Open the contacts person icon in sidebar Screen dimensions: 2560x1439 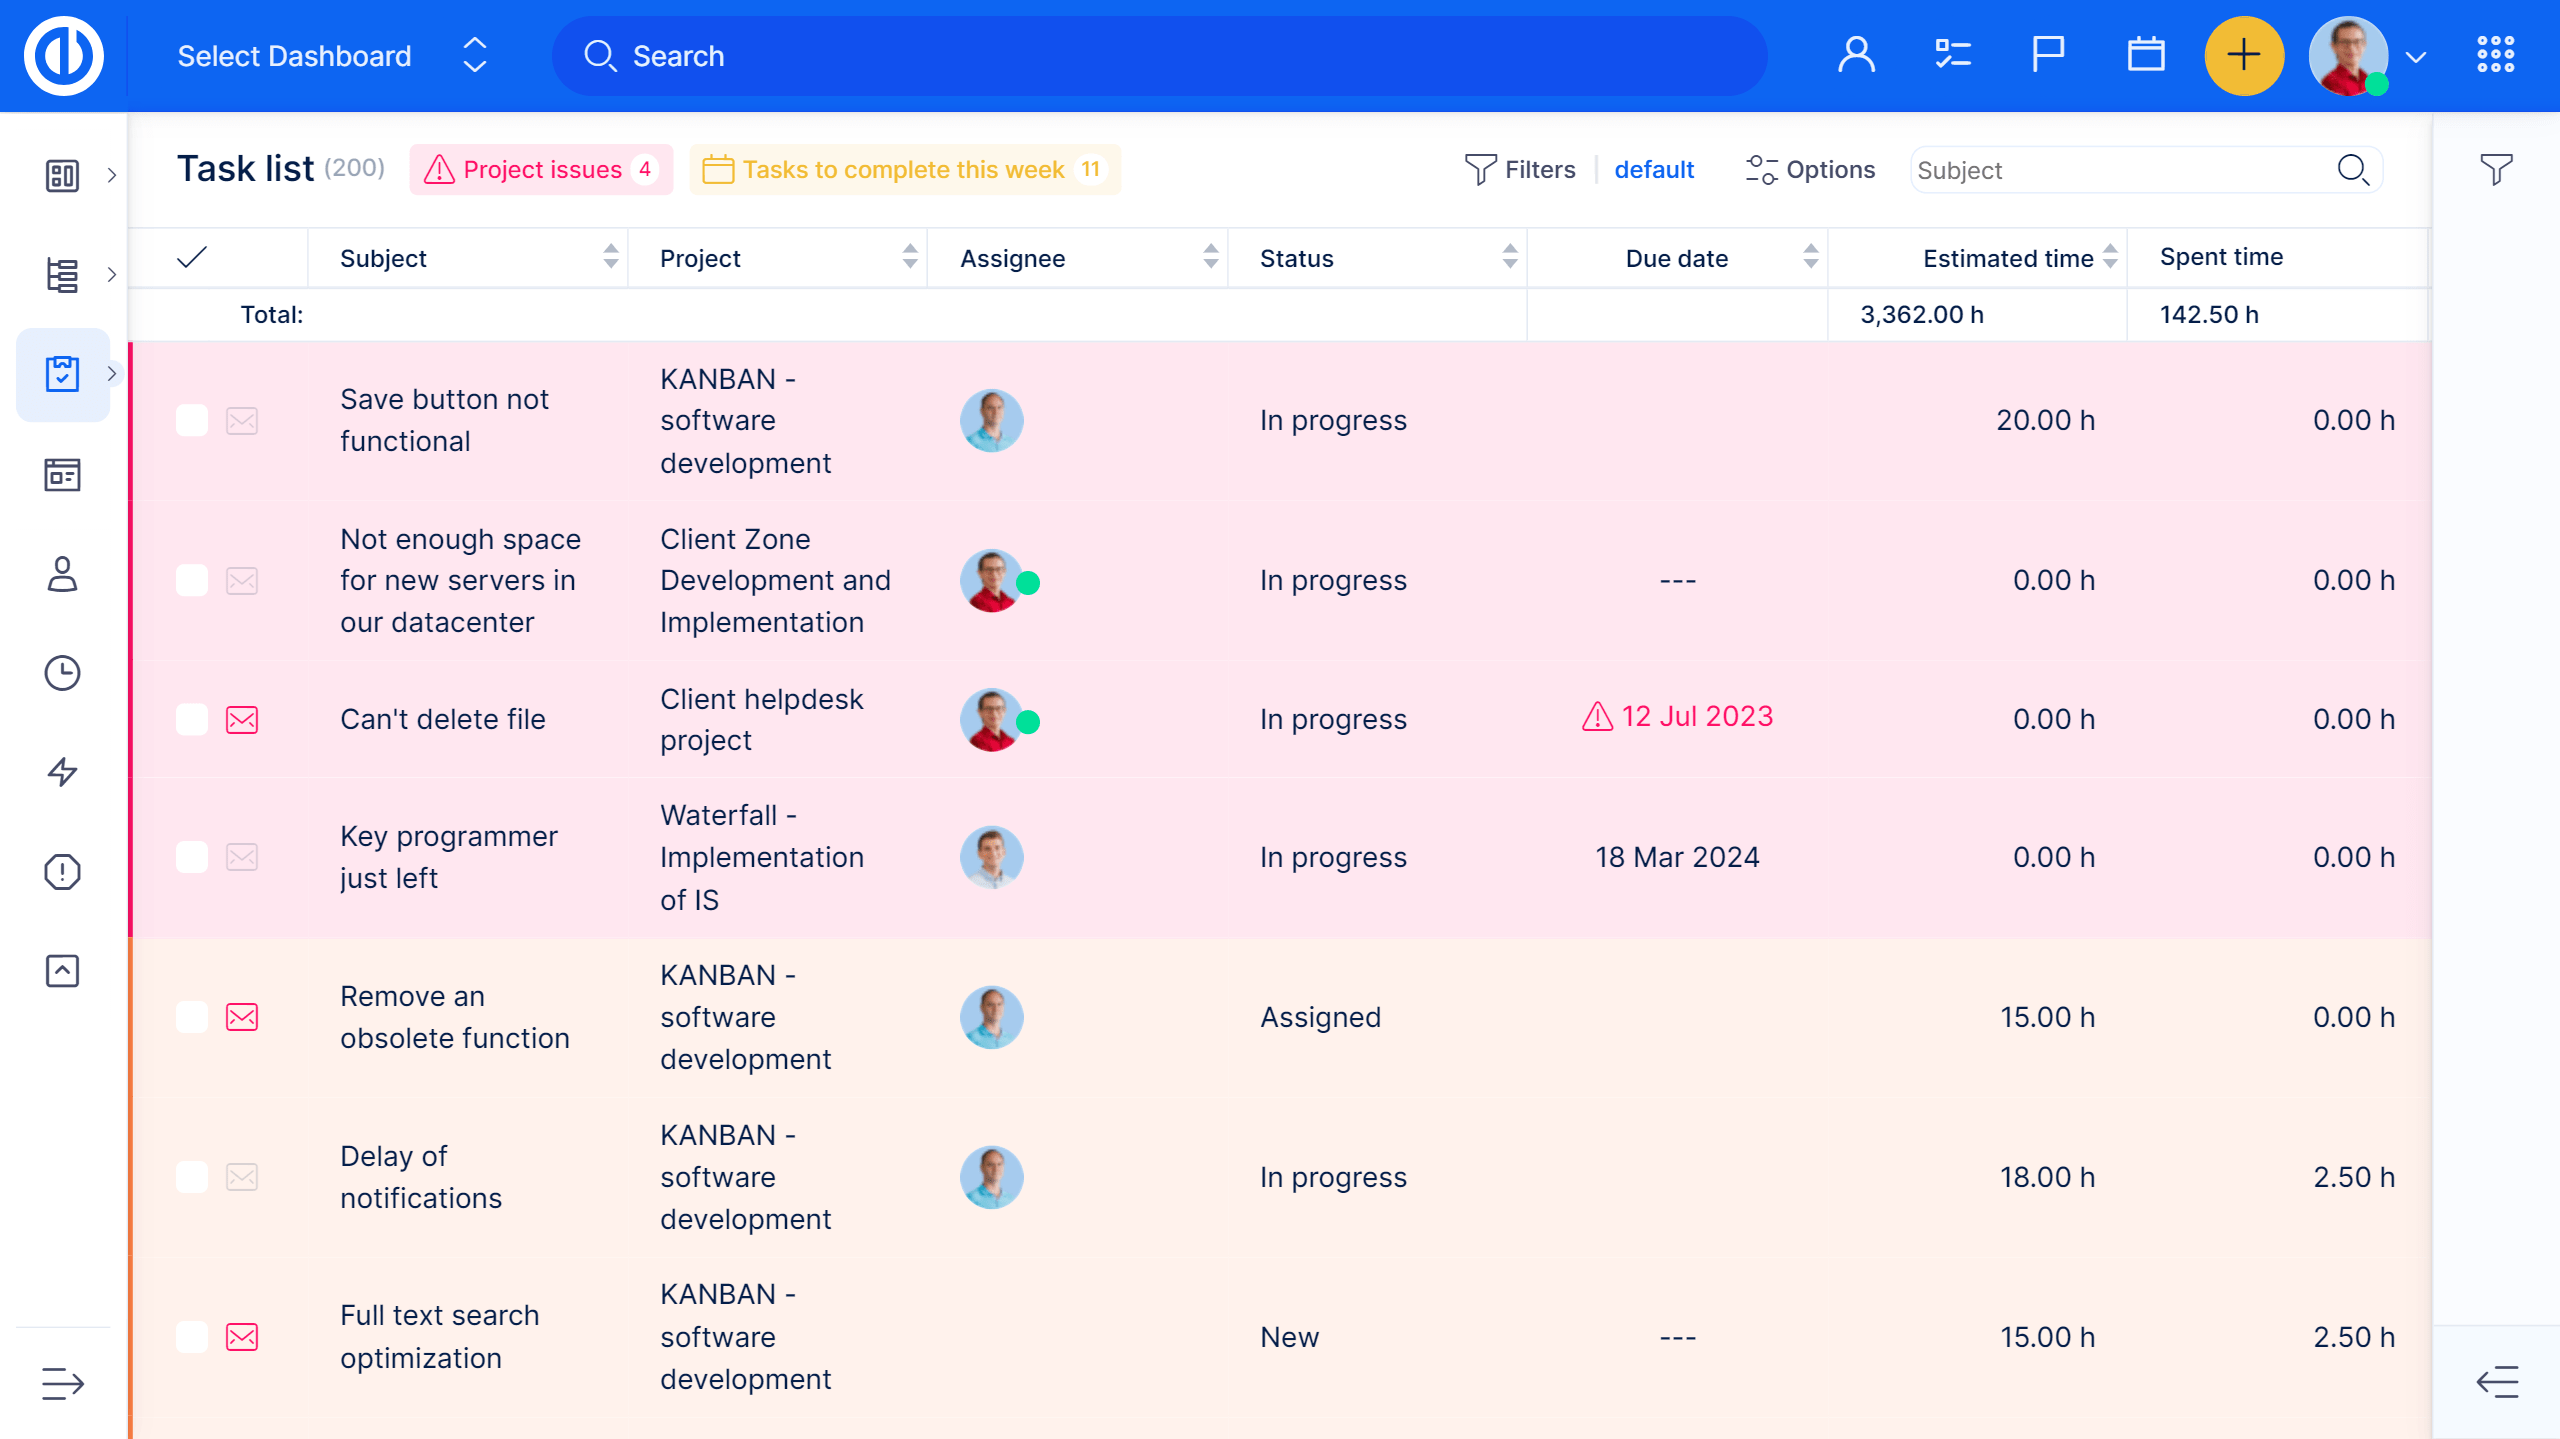click(62, 574)
